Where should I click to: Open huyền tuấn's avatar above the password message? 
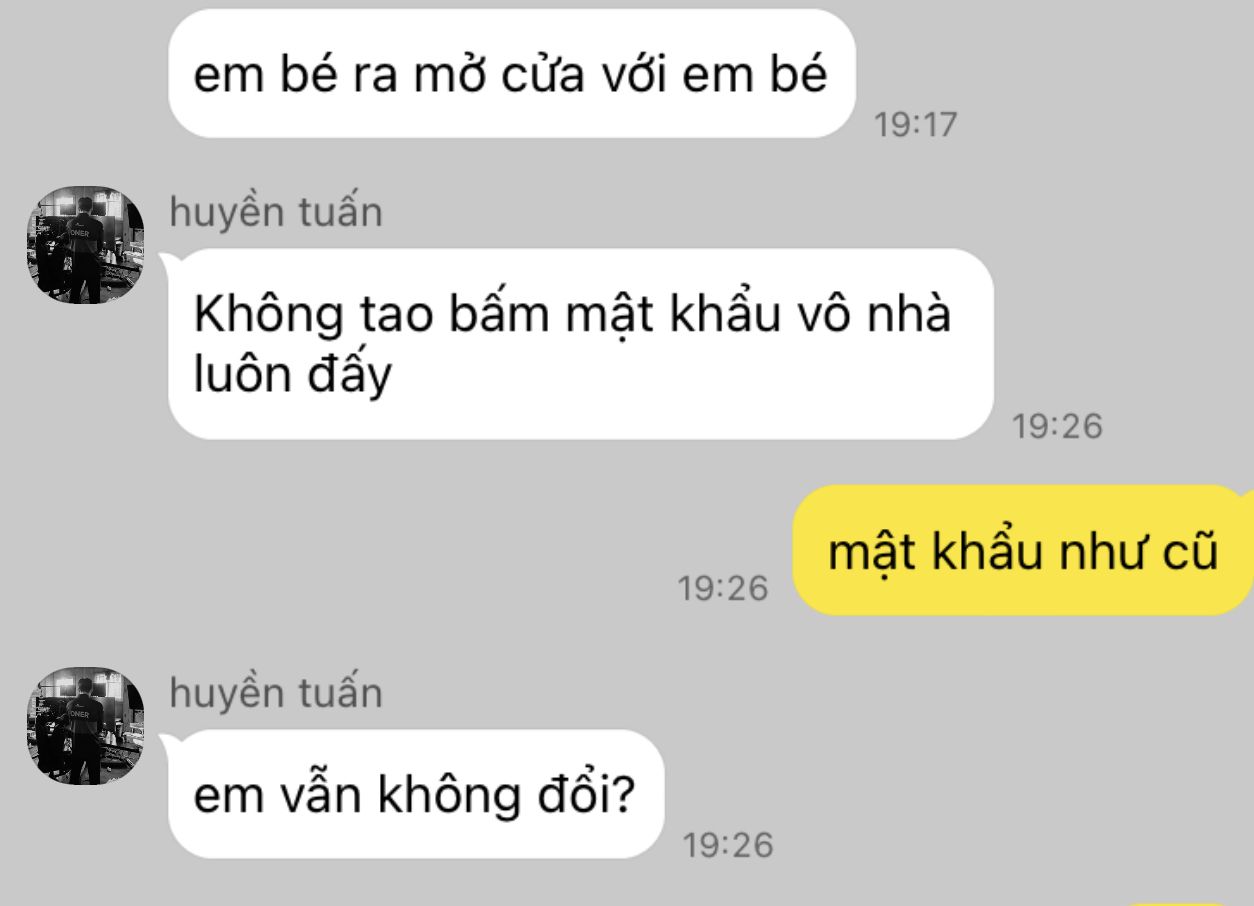[x=85, y=245]
